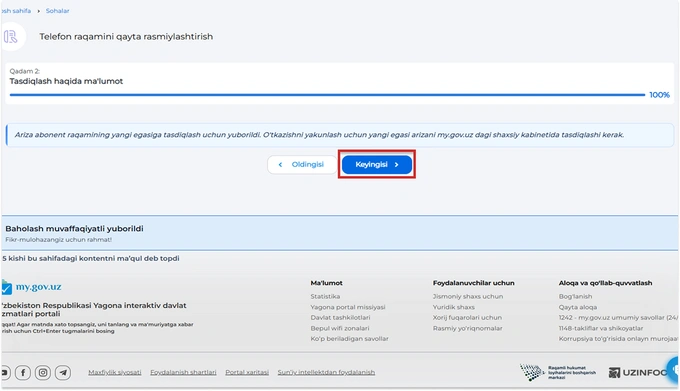
Task: Open Ko'p beriladigan savollar link
Action: 350,339
